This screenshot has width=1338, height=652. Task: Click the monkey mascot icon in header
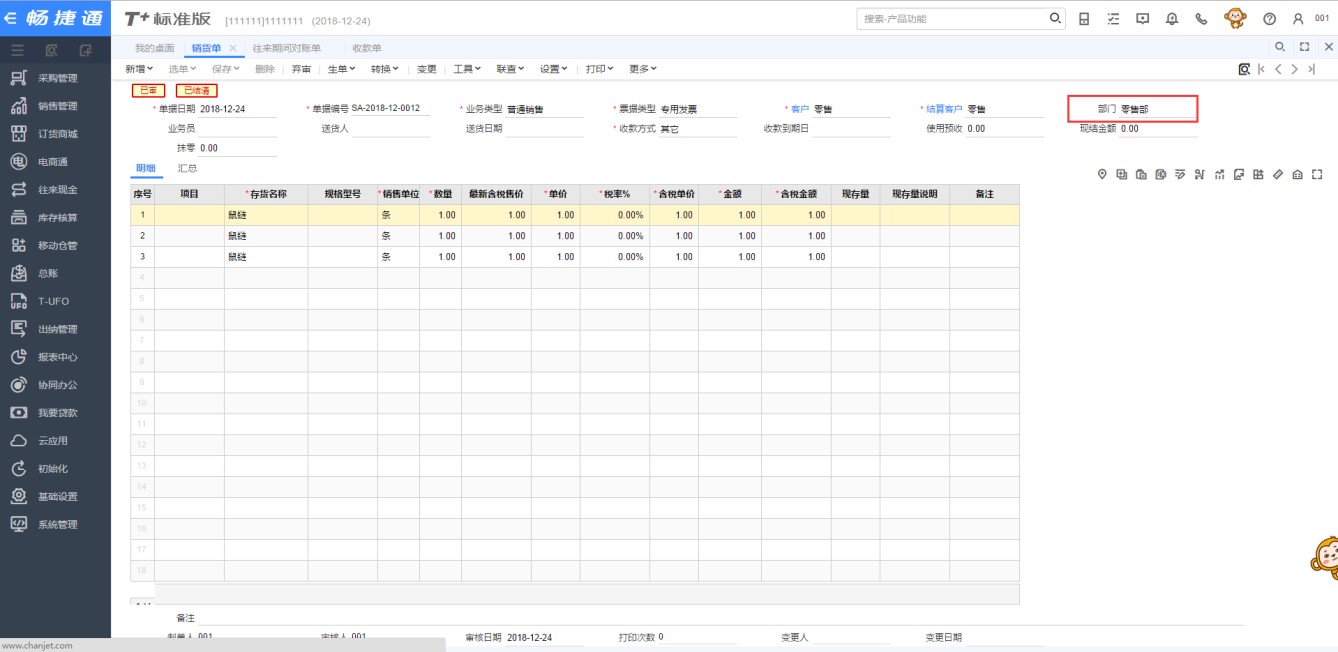[x=1235, y=19]
